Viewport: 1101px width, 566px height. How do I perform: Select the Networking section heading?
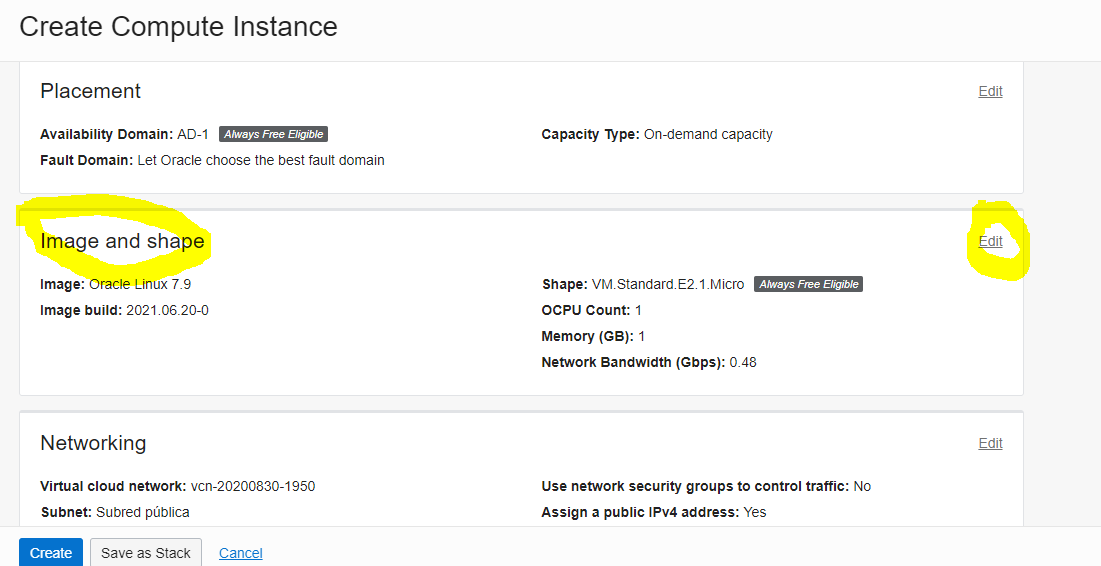pos(93,443)
